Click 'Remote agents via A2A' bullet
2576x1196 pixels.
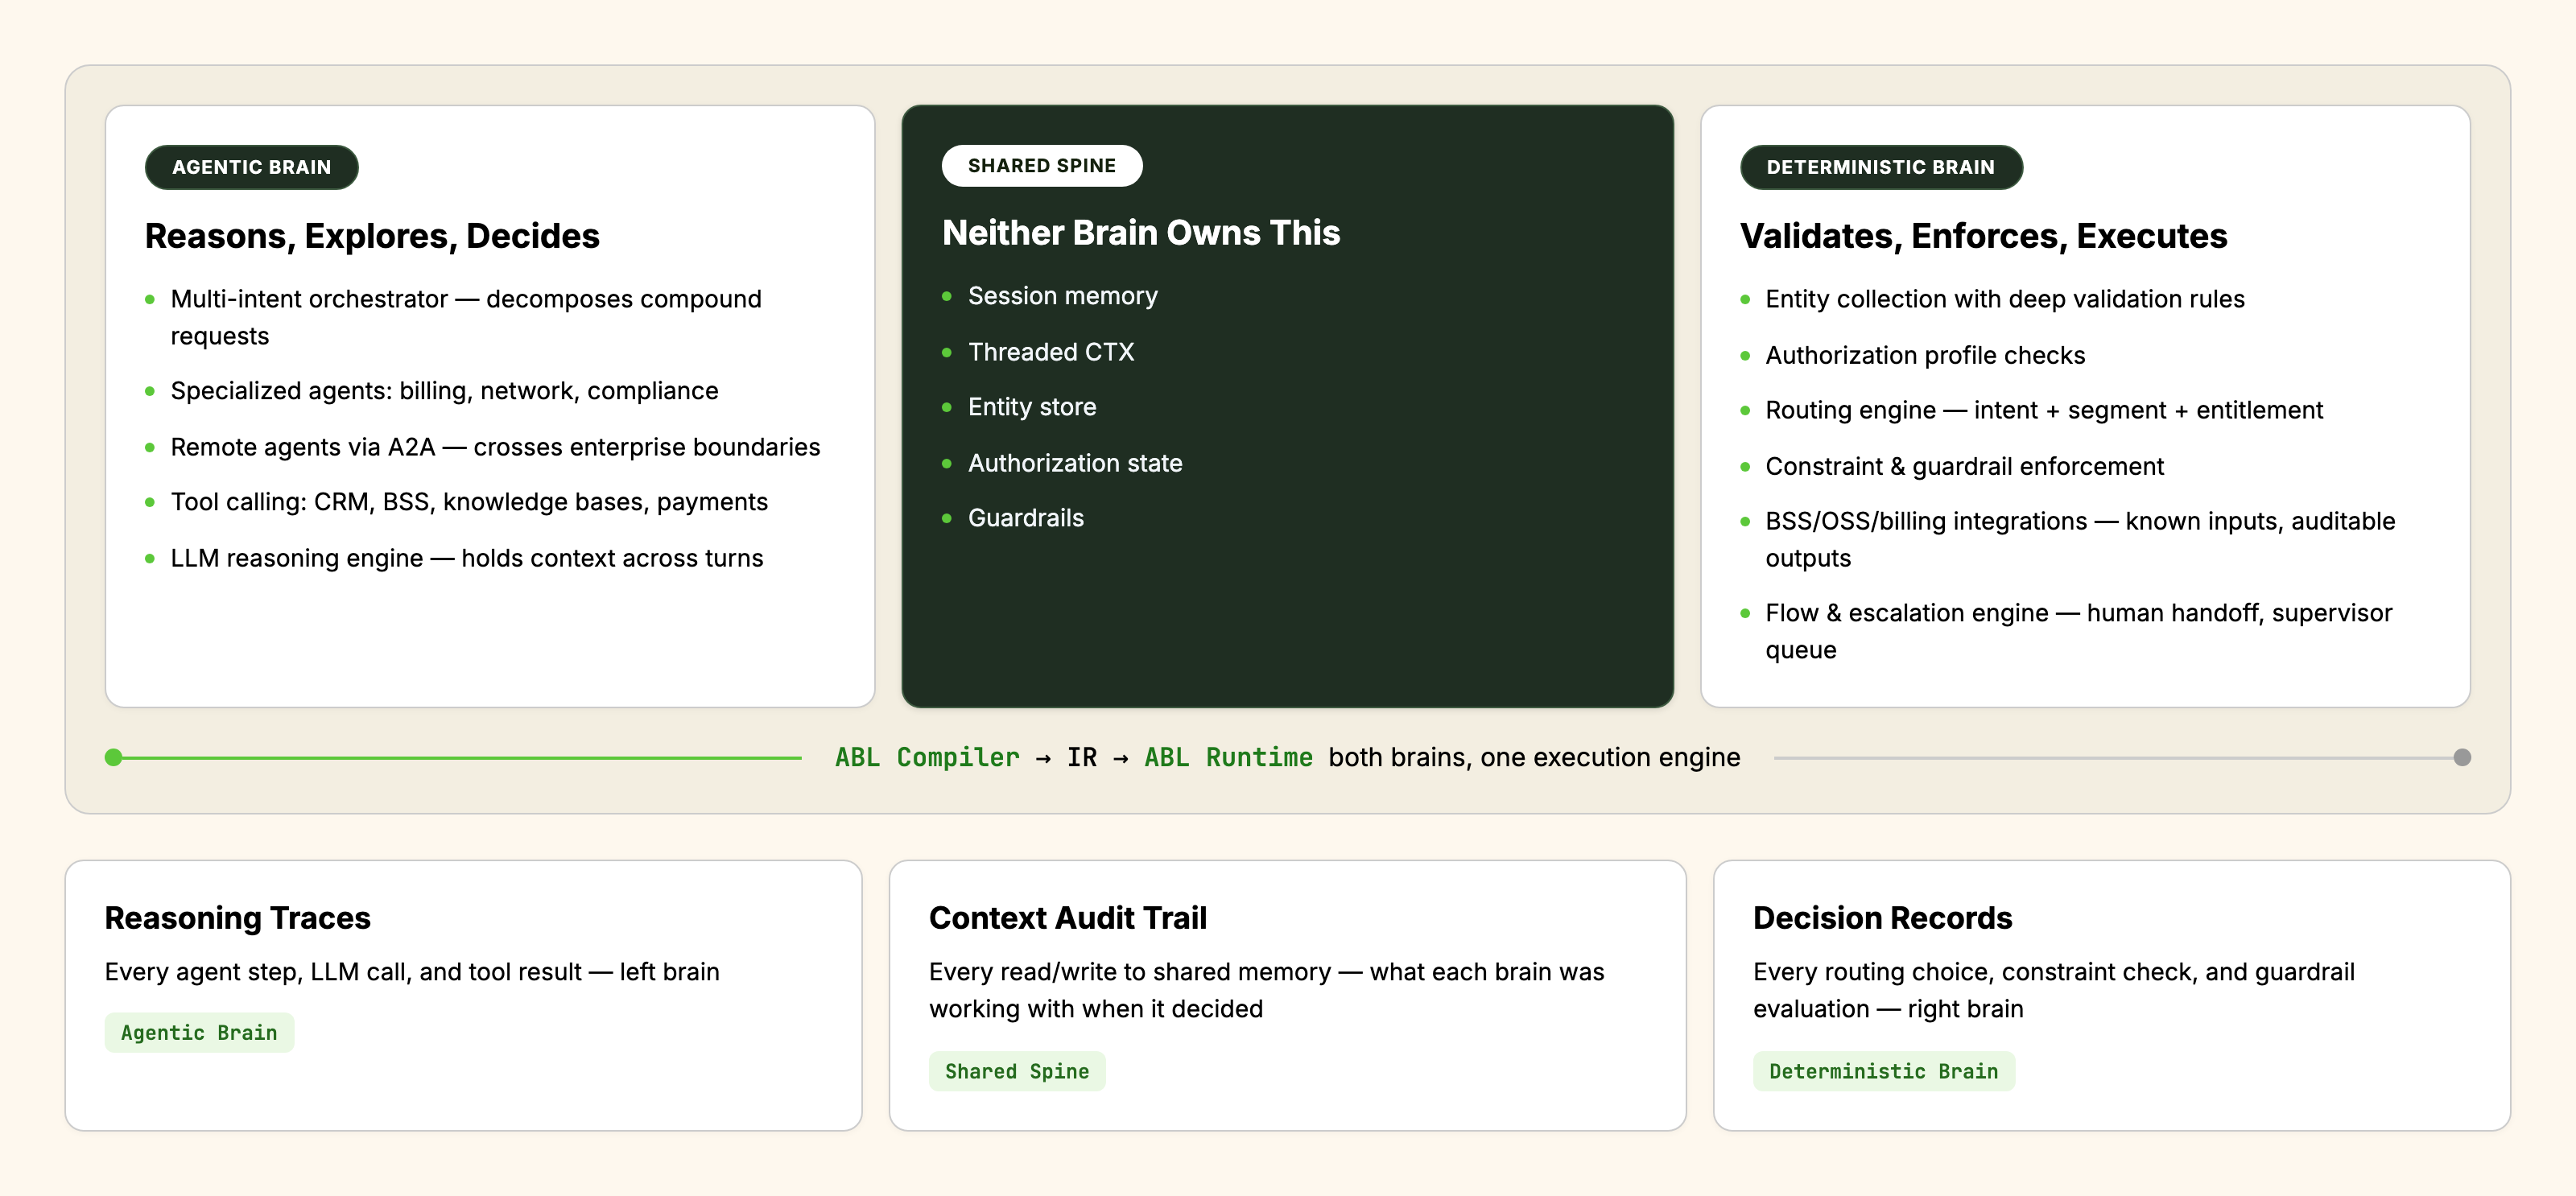tap(495, 447)
